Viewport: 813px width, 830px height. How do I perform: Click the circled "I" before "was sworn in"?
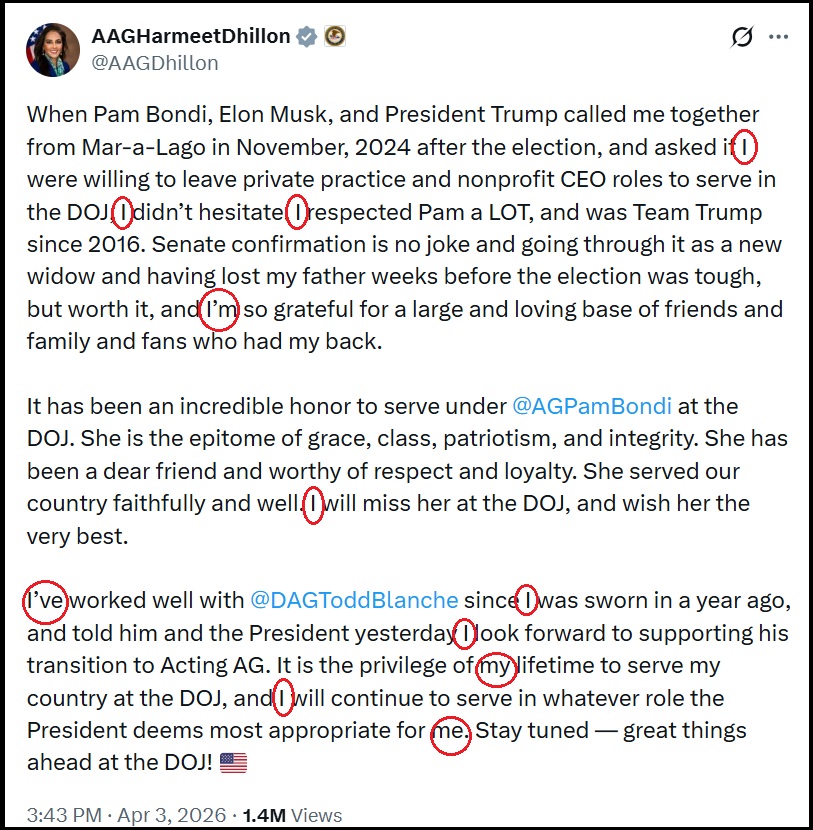coord(526,601)
